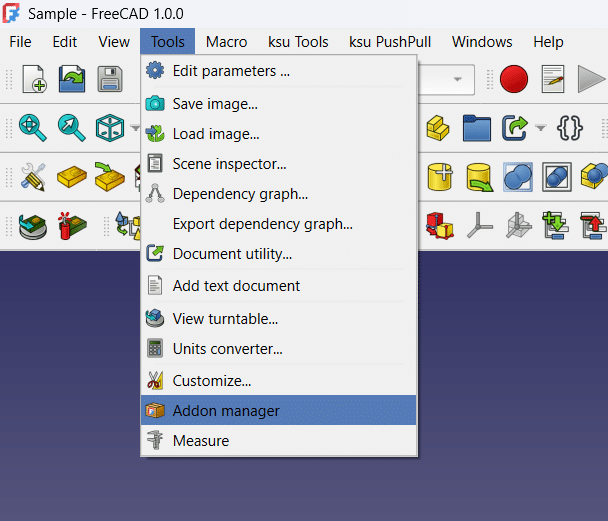Click the Fit selection magnifier icon

click(x=72, y=128)
